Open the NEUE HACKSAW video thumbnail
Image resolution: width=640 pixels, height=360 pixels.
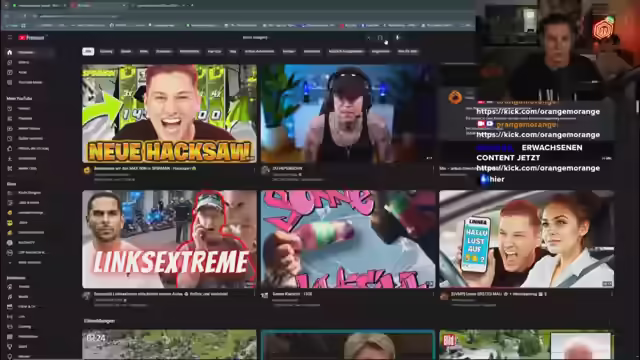(169, 113)
